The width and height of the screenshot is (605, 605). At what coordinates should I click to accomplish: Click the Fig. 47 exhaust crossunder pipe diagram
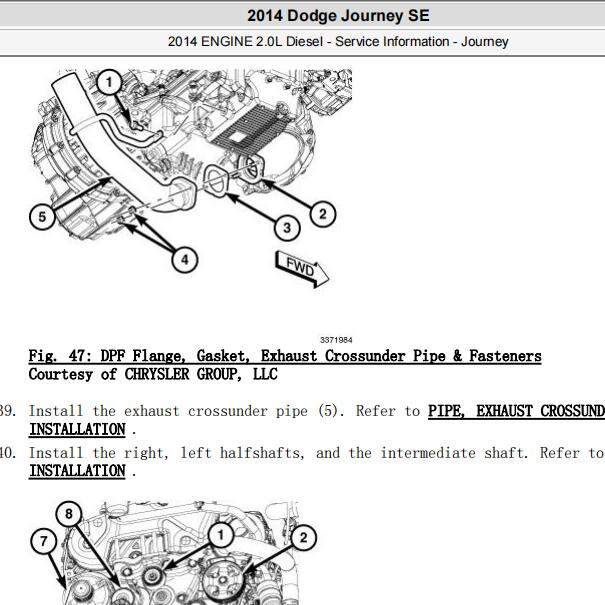coord(191,178)
